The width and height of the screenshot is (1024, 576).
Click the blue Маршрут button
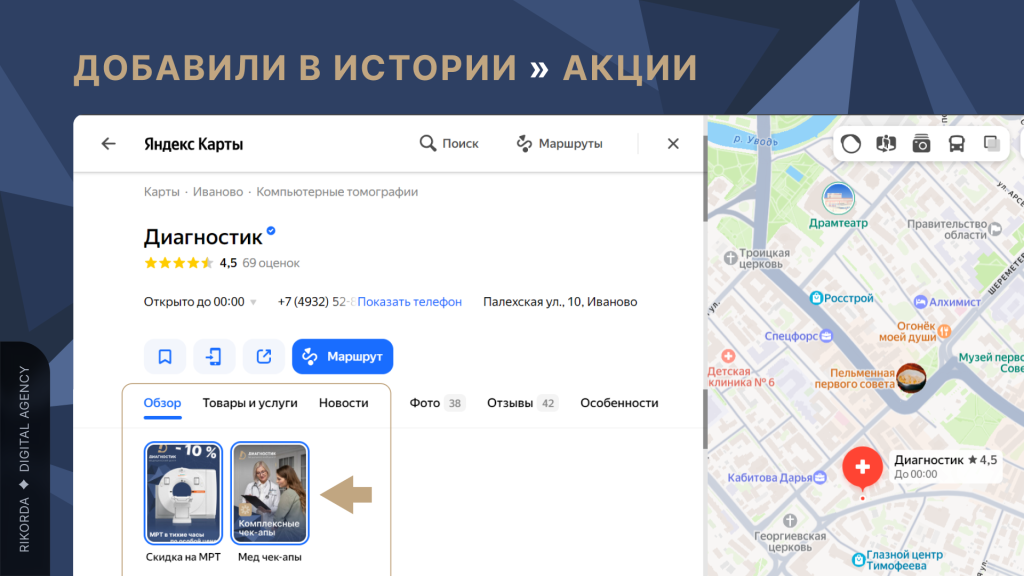tap(342, 357)
